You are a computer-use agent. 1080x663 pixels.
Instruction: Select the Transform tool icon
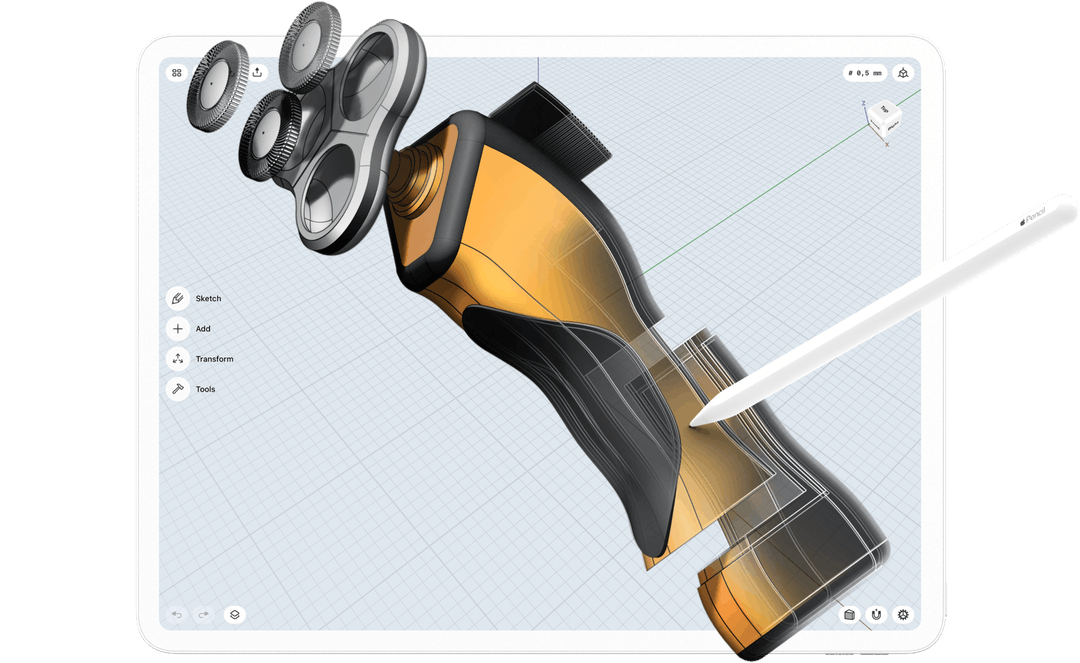click(177, 358)
